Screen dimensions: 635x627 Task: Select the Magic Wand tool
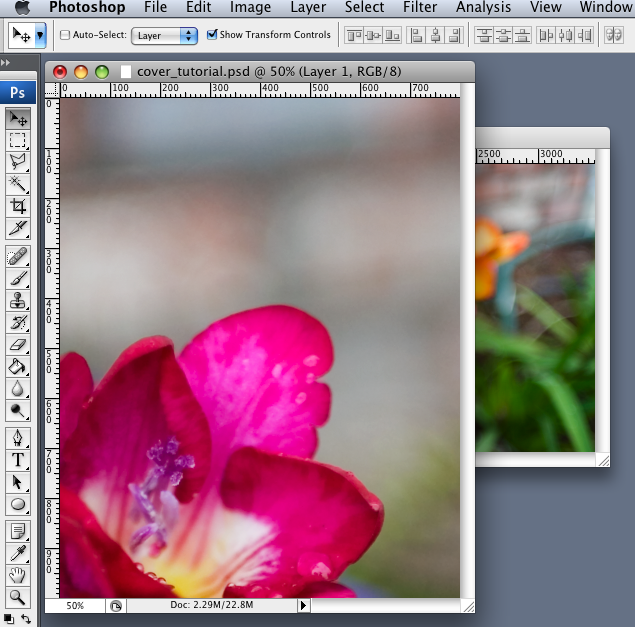pyautogui.click(x=18, y=184)
